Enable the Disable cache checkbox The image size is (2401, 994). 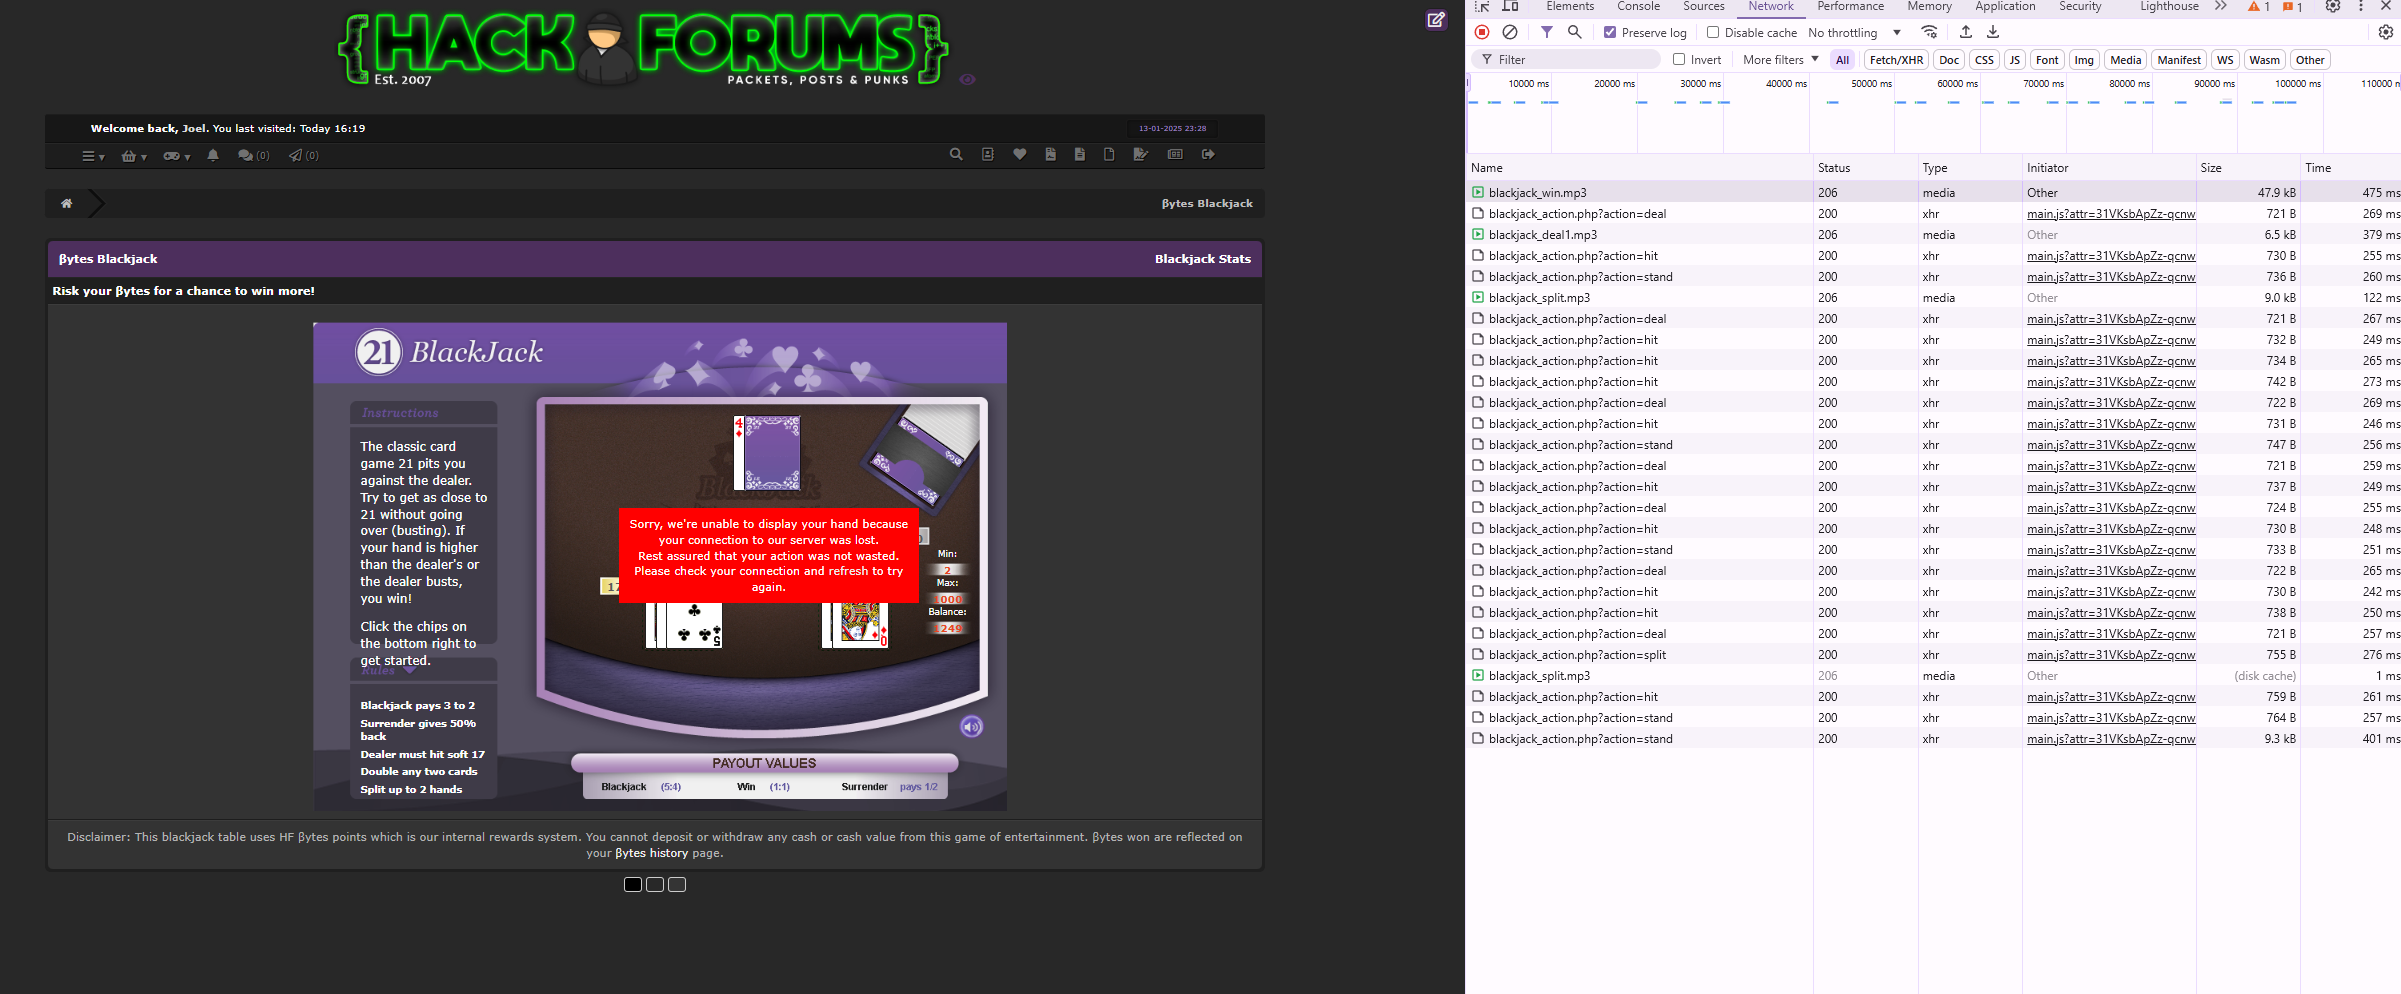(x=1713, y=32)
